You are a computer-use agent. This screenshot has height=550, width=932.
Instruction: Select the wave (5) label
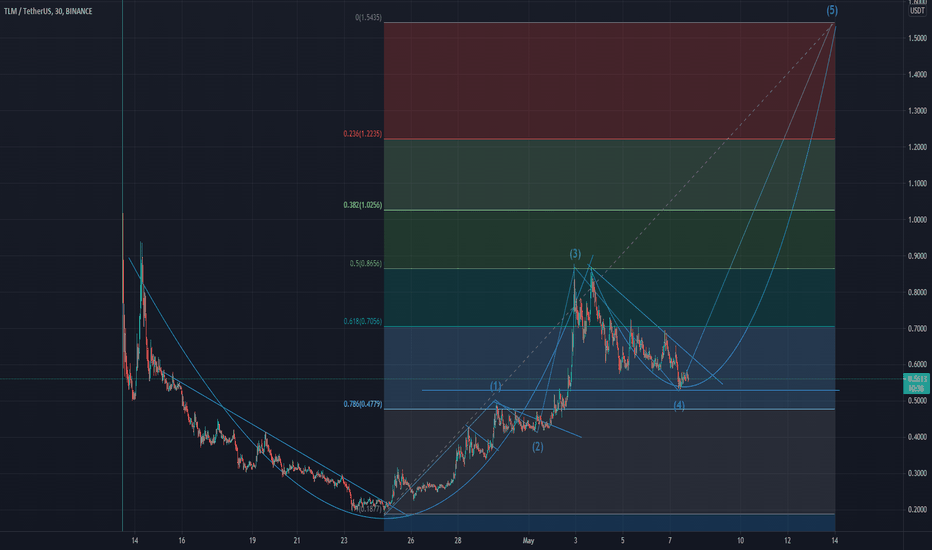click(x=832, y=10)
